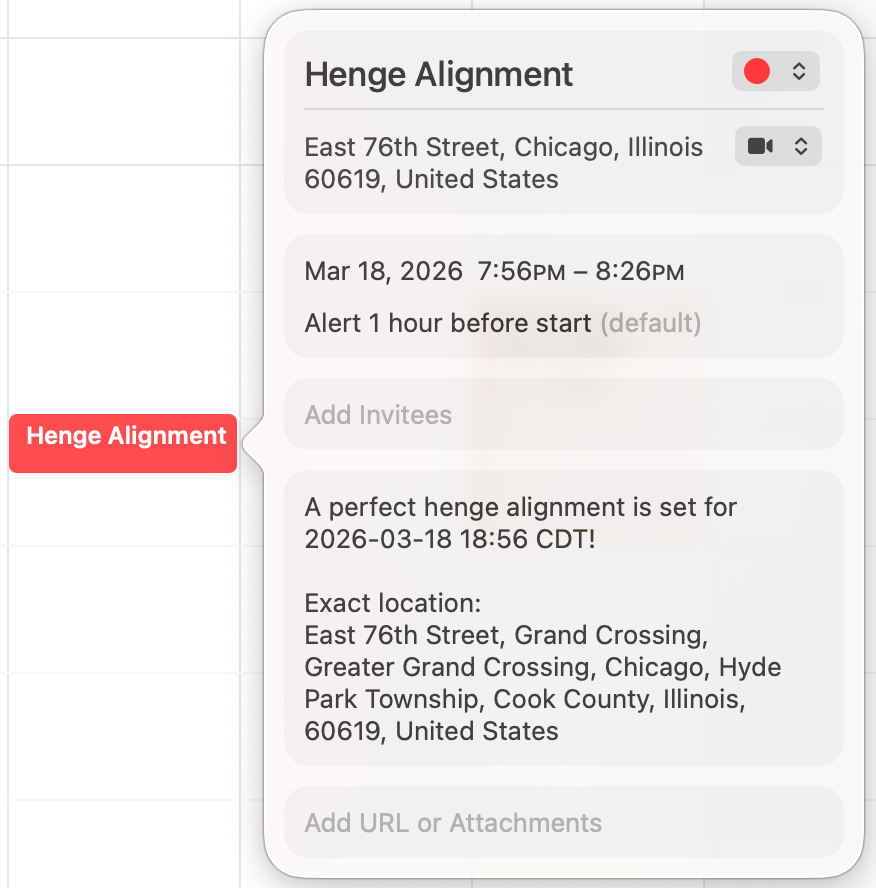Screen dimensions: 876x888
Task: Click the event title Henge Alignment in popover
Action: tap(438, 73)
